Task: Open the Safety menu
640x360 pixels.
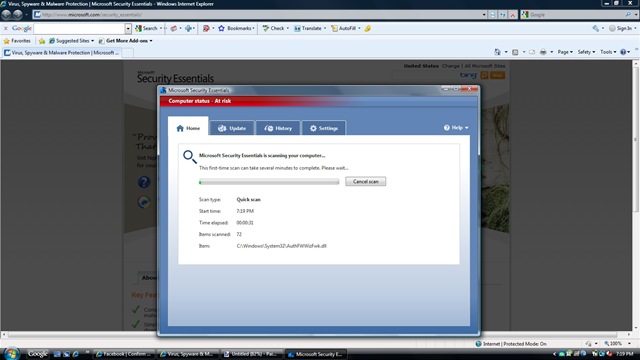Action: [x=586, y=52]
